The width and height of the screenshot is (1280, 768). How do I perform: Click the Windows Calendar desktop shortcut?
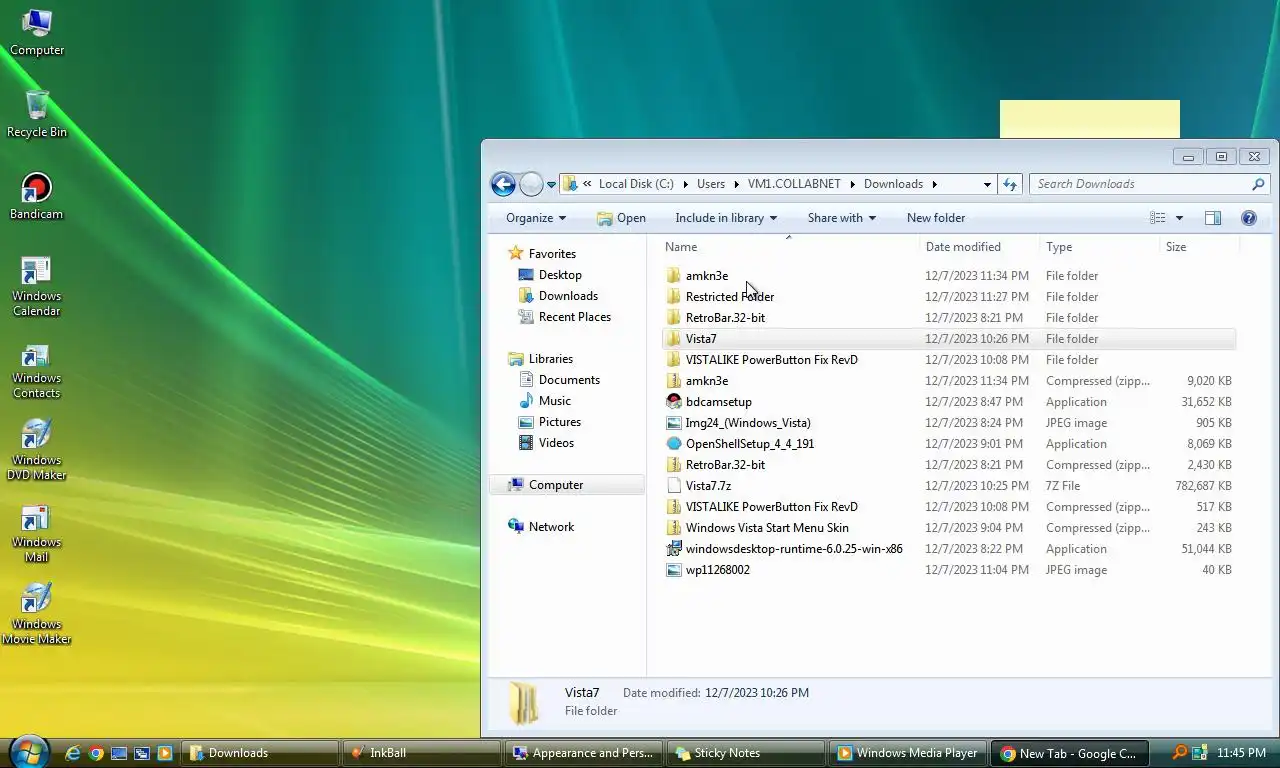click(36, 286)
